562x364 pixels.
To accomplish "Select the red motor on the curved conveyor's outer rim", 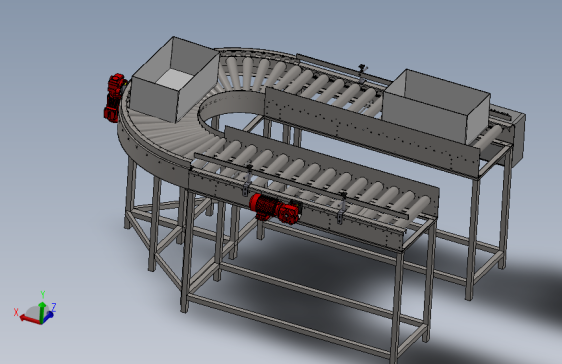I will [115, 97].
